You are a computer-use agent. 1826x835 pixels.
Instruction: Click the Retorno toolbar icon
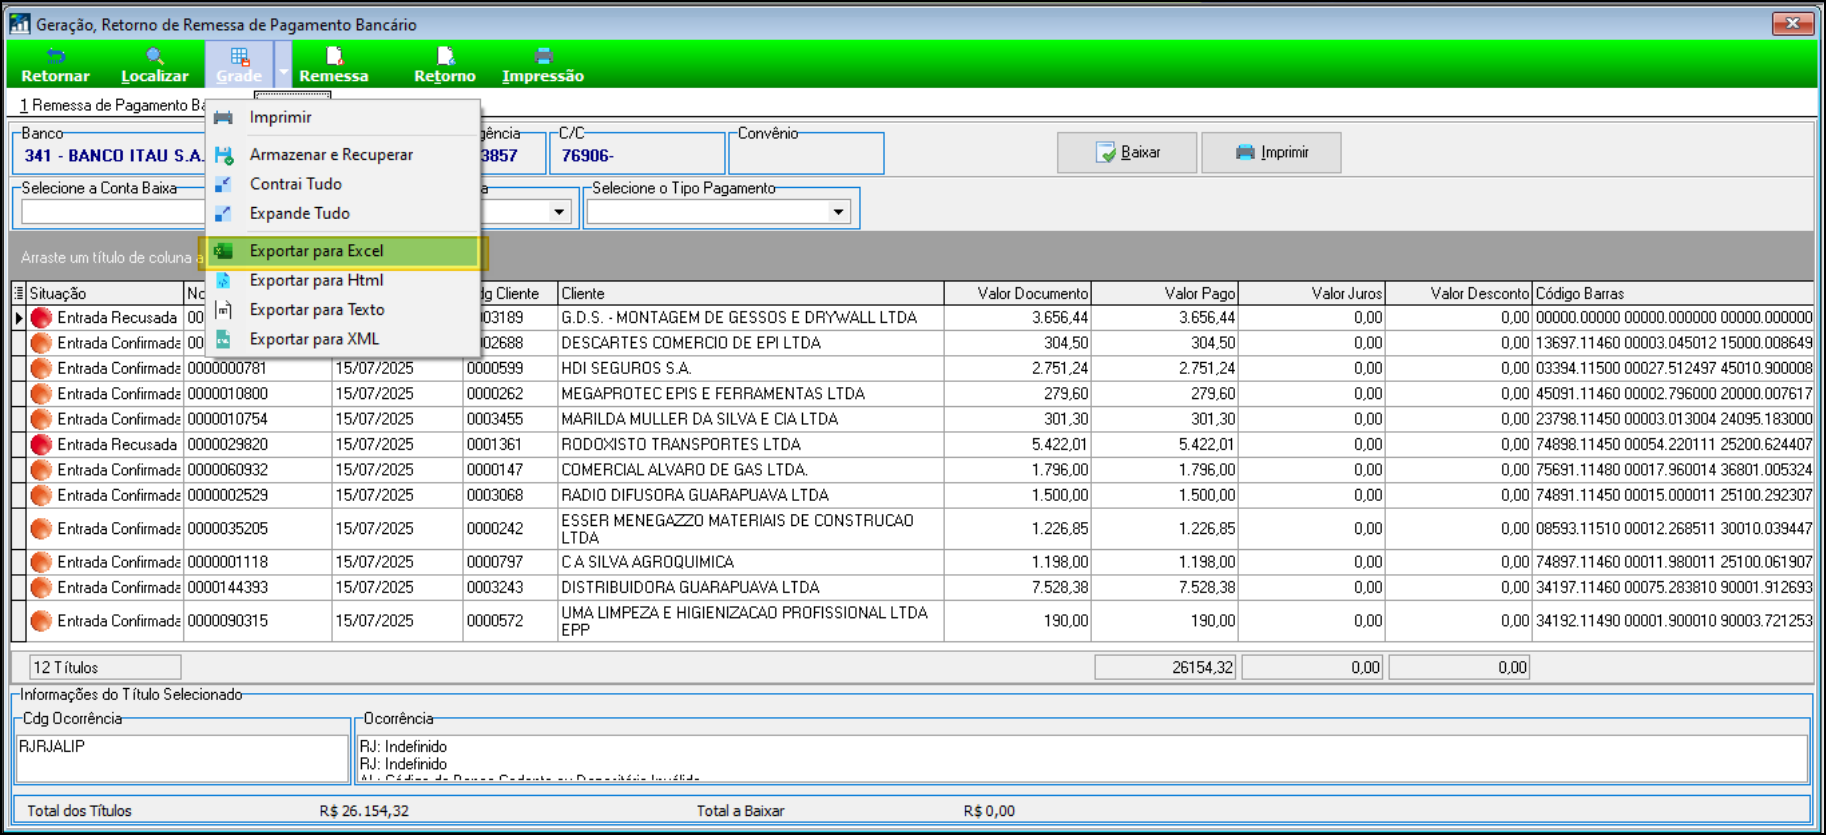(x=445, y=65)
